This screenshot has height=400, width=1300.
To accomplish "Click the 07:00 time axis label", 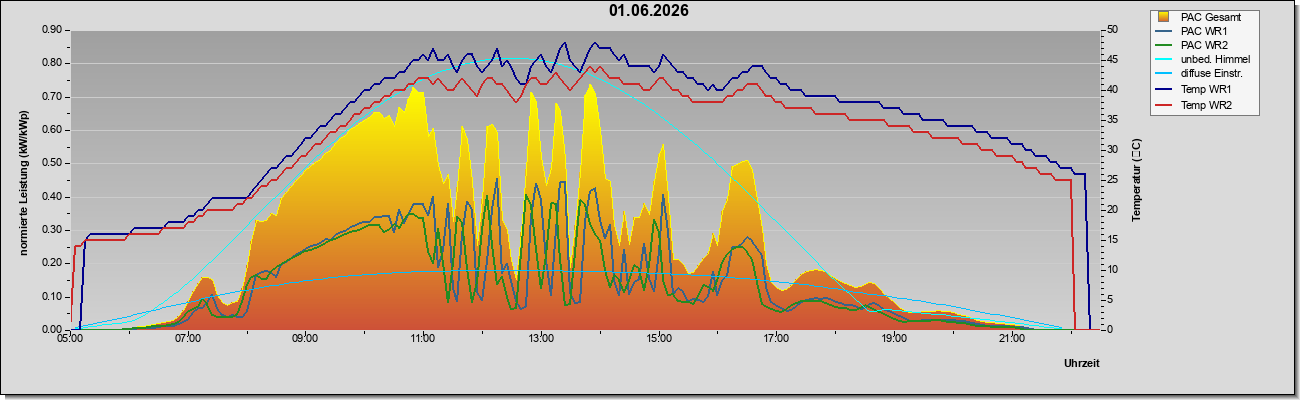I will click(188, 340).
